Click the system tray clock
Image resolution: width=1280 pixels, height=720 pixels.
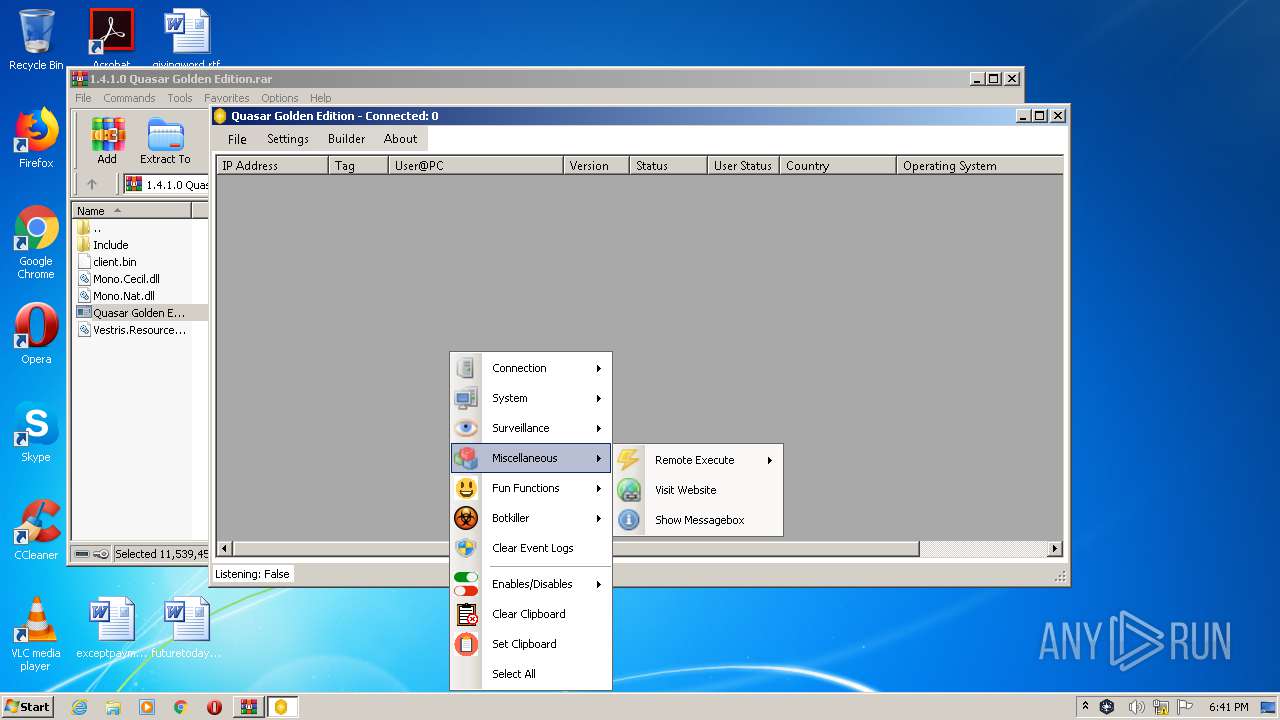(1228, 707)
